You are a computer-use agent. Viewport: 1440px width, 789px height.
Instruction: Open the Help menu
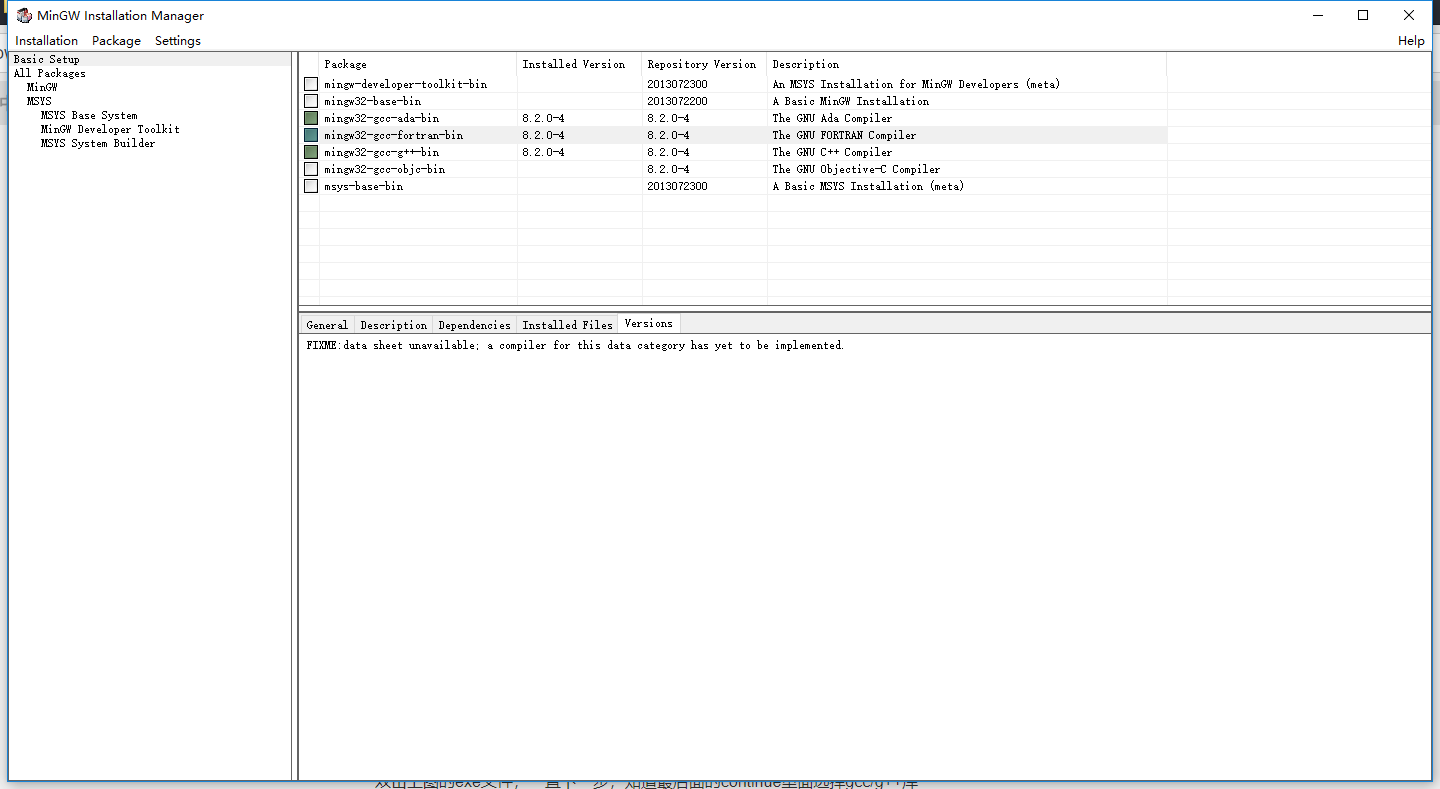(x=1411, y=41)
